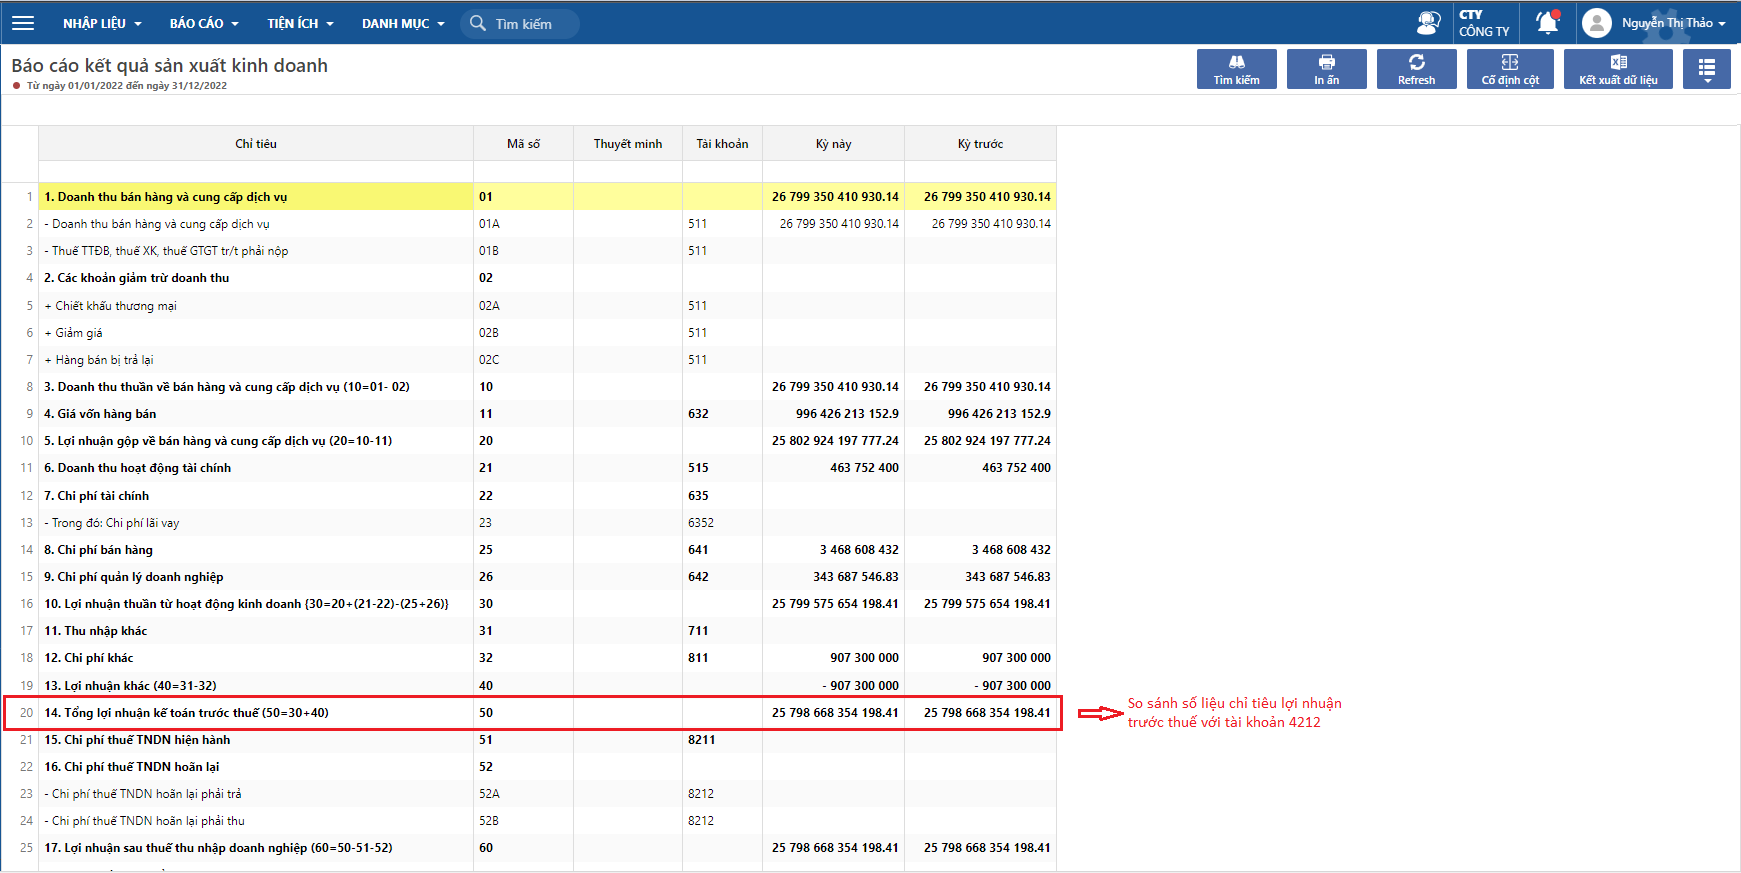Open the NHẬP LIỆU menu
The image size is (1741, 873).
pyautogui.click(x=102, y=23)
